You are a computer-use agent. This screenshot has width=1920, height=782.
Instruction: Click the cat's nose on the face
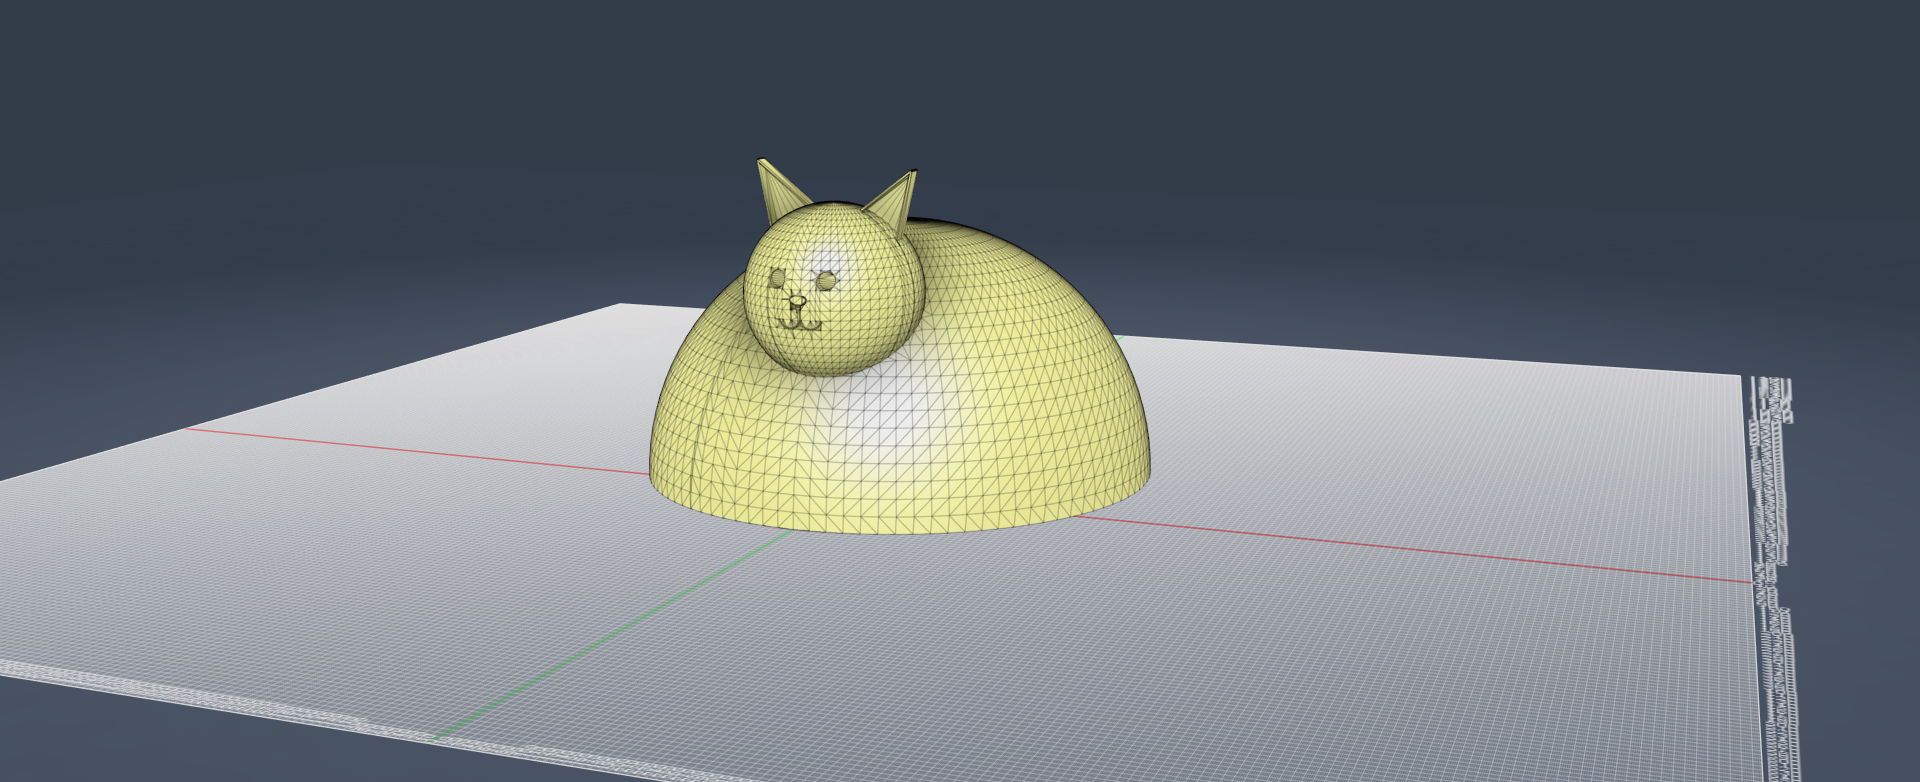coord(797,300)
